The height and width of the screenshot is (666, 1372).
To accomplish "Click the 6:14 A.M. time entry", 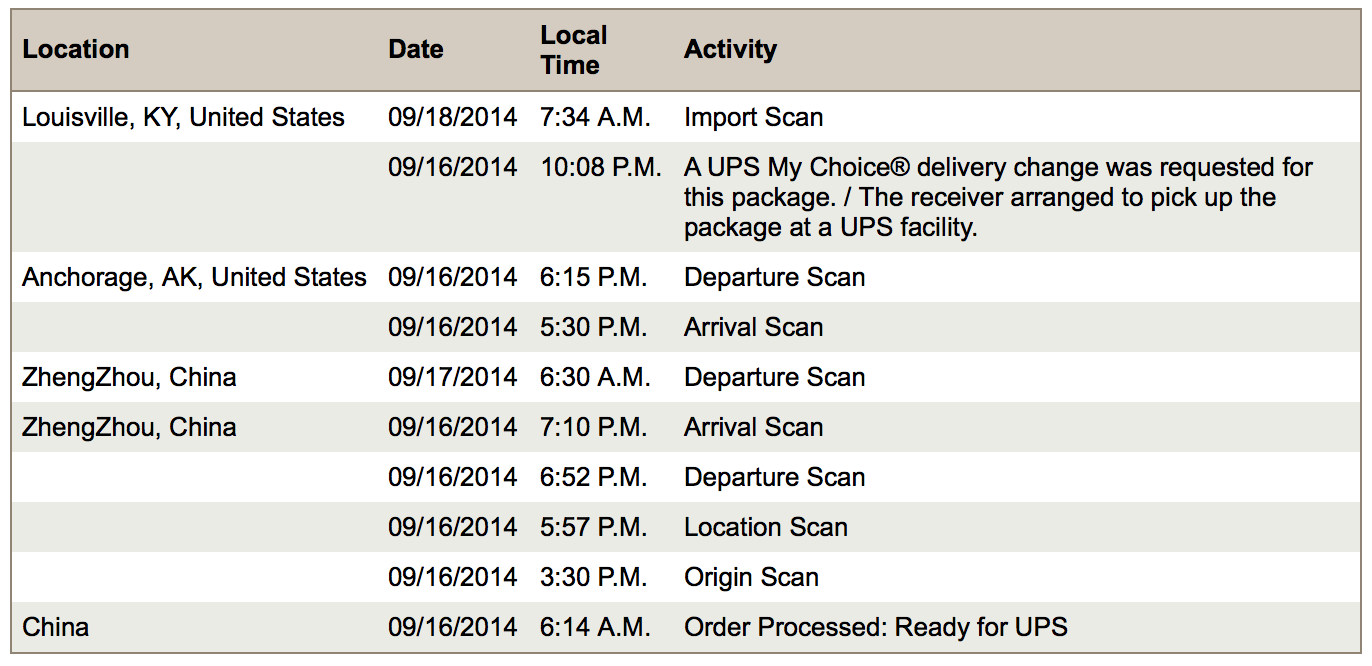I will tap(595, 627).
